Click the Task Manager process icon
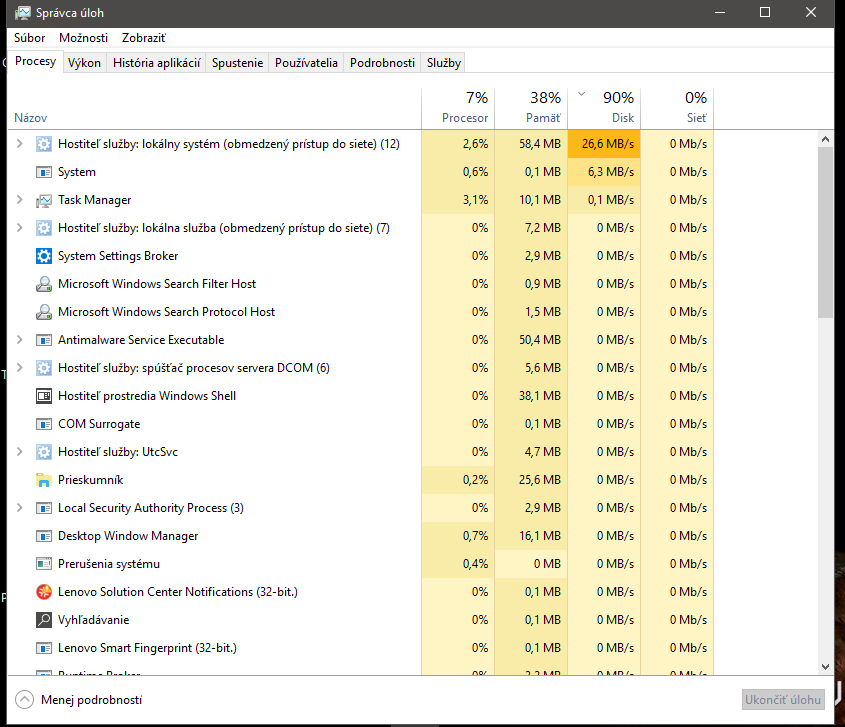 click(x=44, y=200)
